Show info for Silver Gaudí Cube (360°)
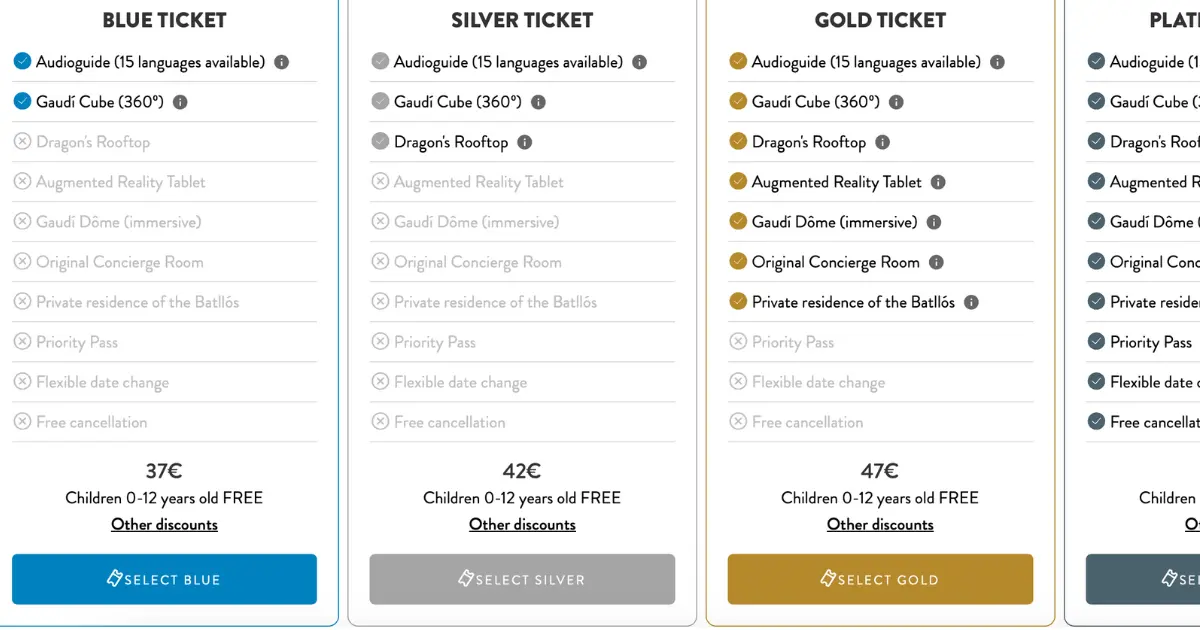The height and width of the screenshot is (630, 1200). [x=538, y=102]
